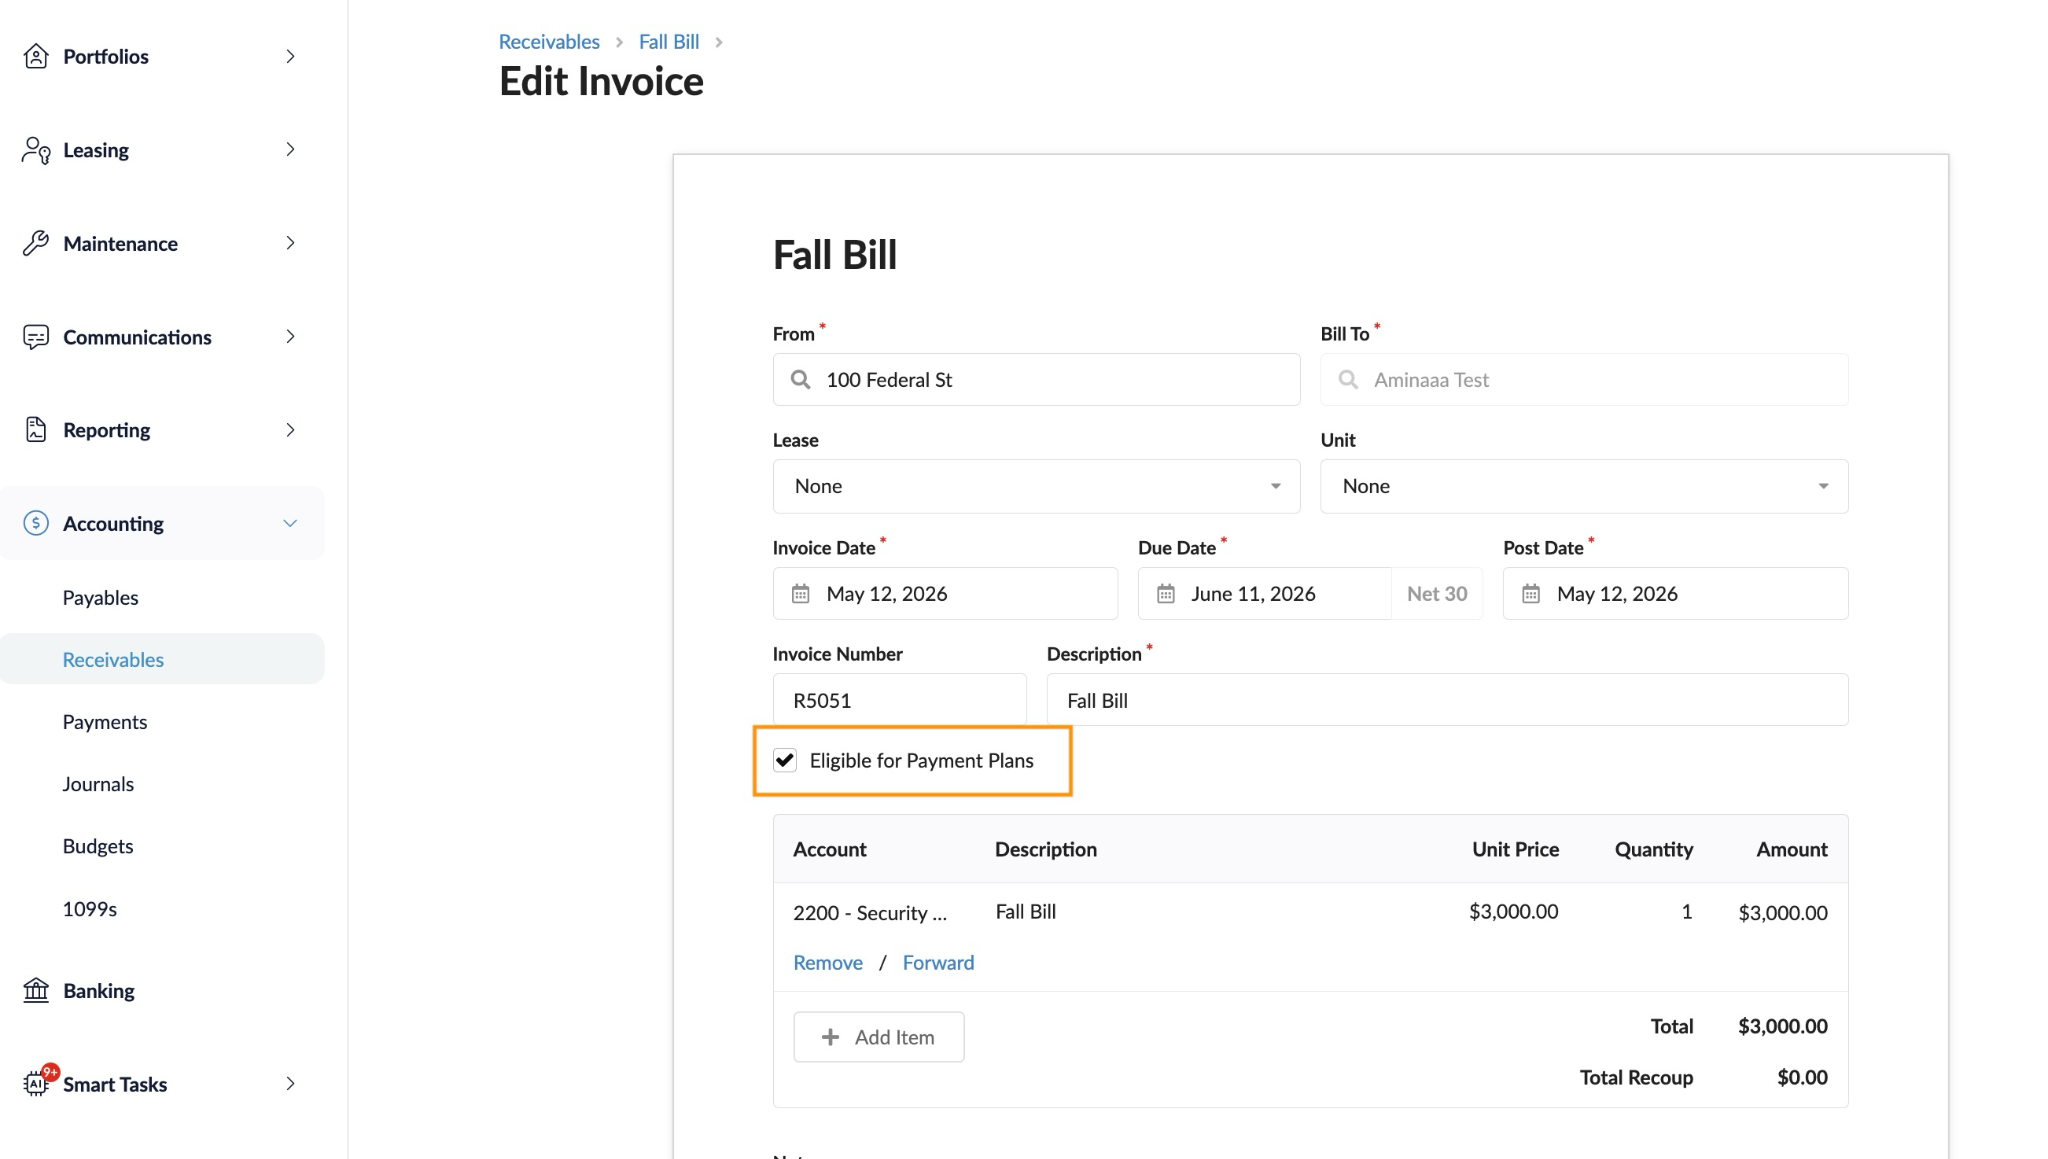Click the Add Item button
Image resolution: width=2048 pixels, height=1159 pixels.
879,1037
